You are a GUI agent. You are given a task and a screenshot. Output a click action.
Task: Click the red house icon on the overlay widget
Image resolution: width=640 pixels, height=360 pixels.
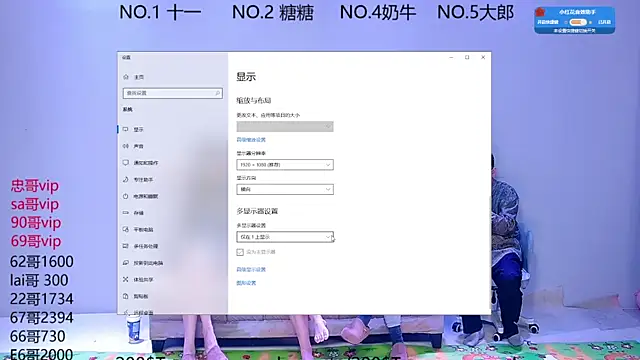coord(540,12)
